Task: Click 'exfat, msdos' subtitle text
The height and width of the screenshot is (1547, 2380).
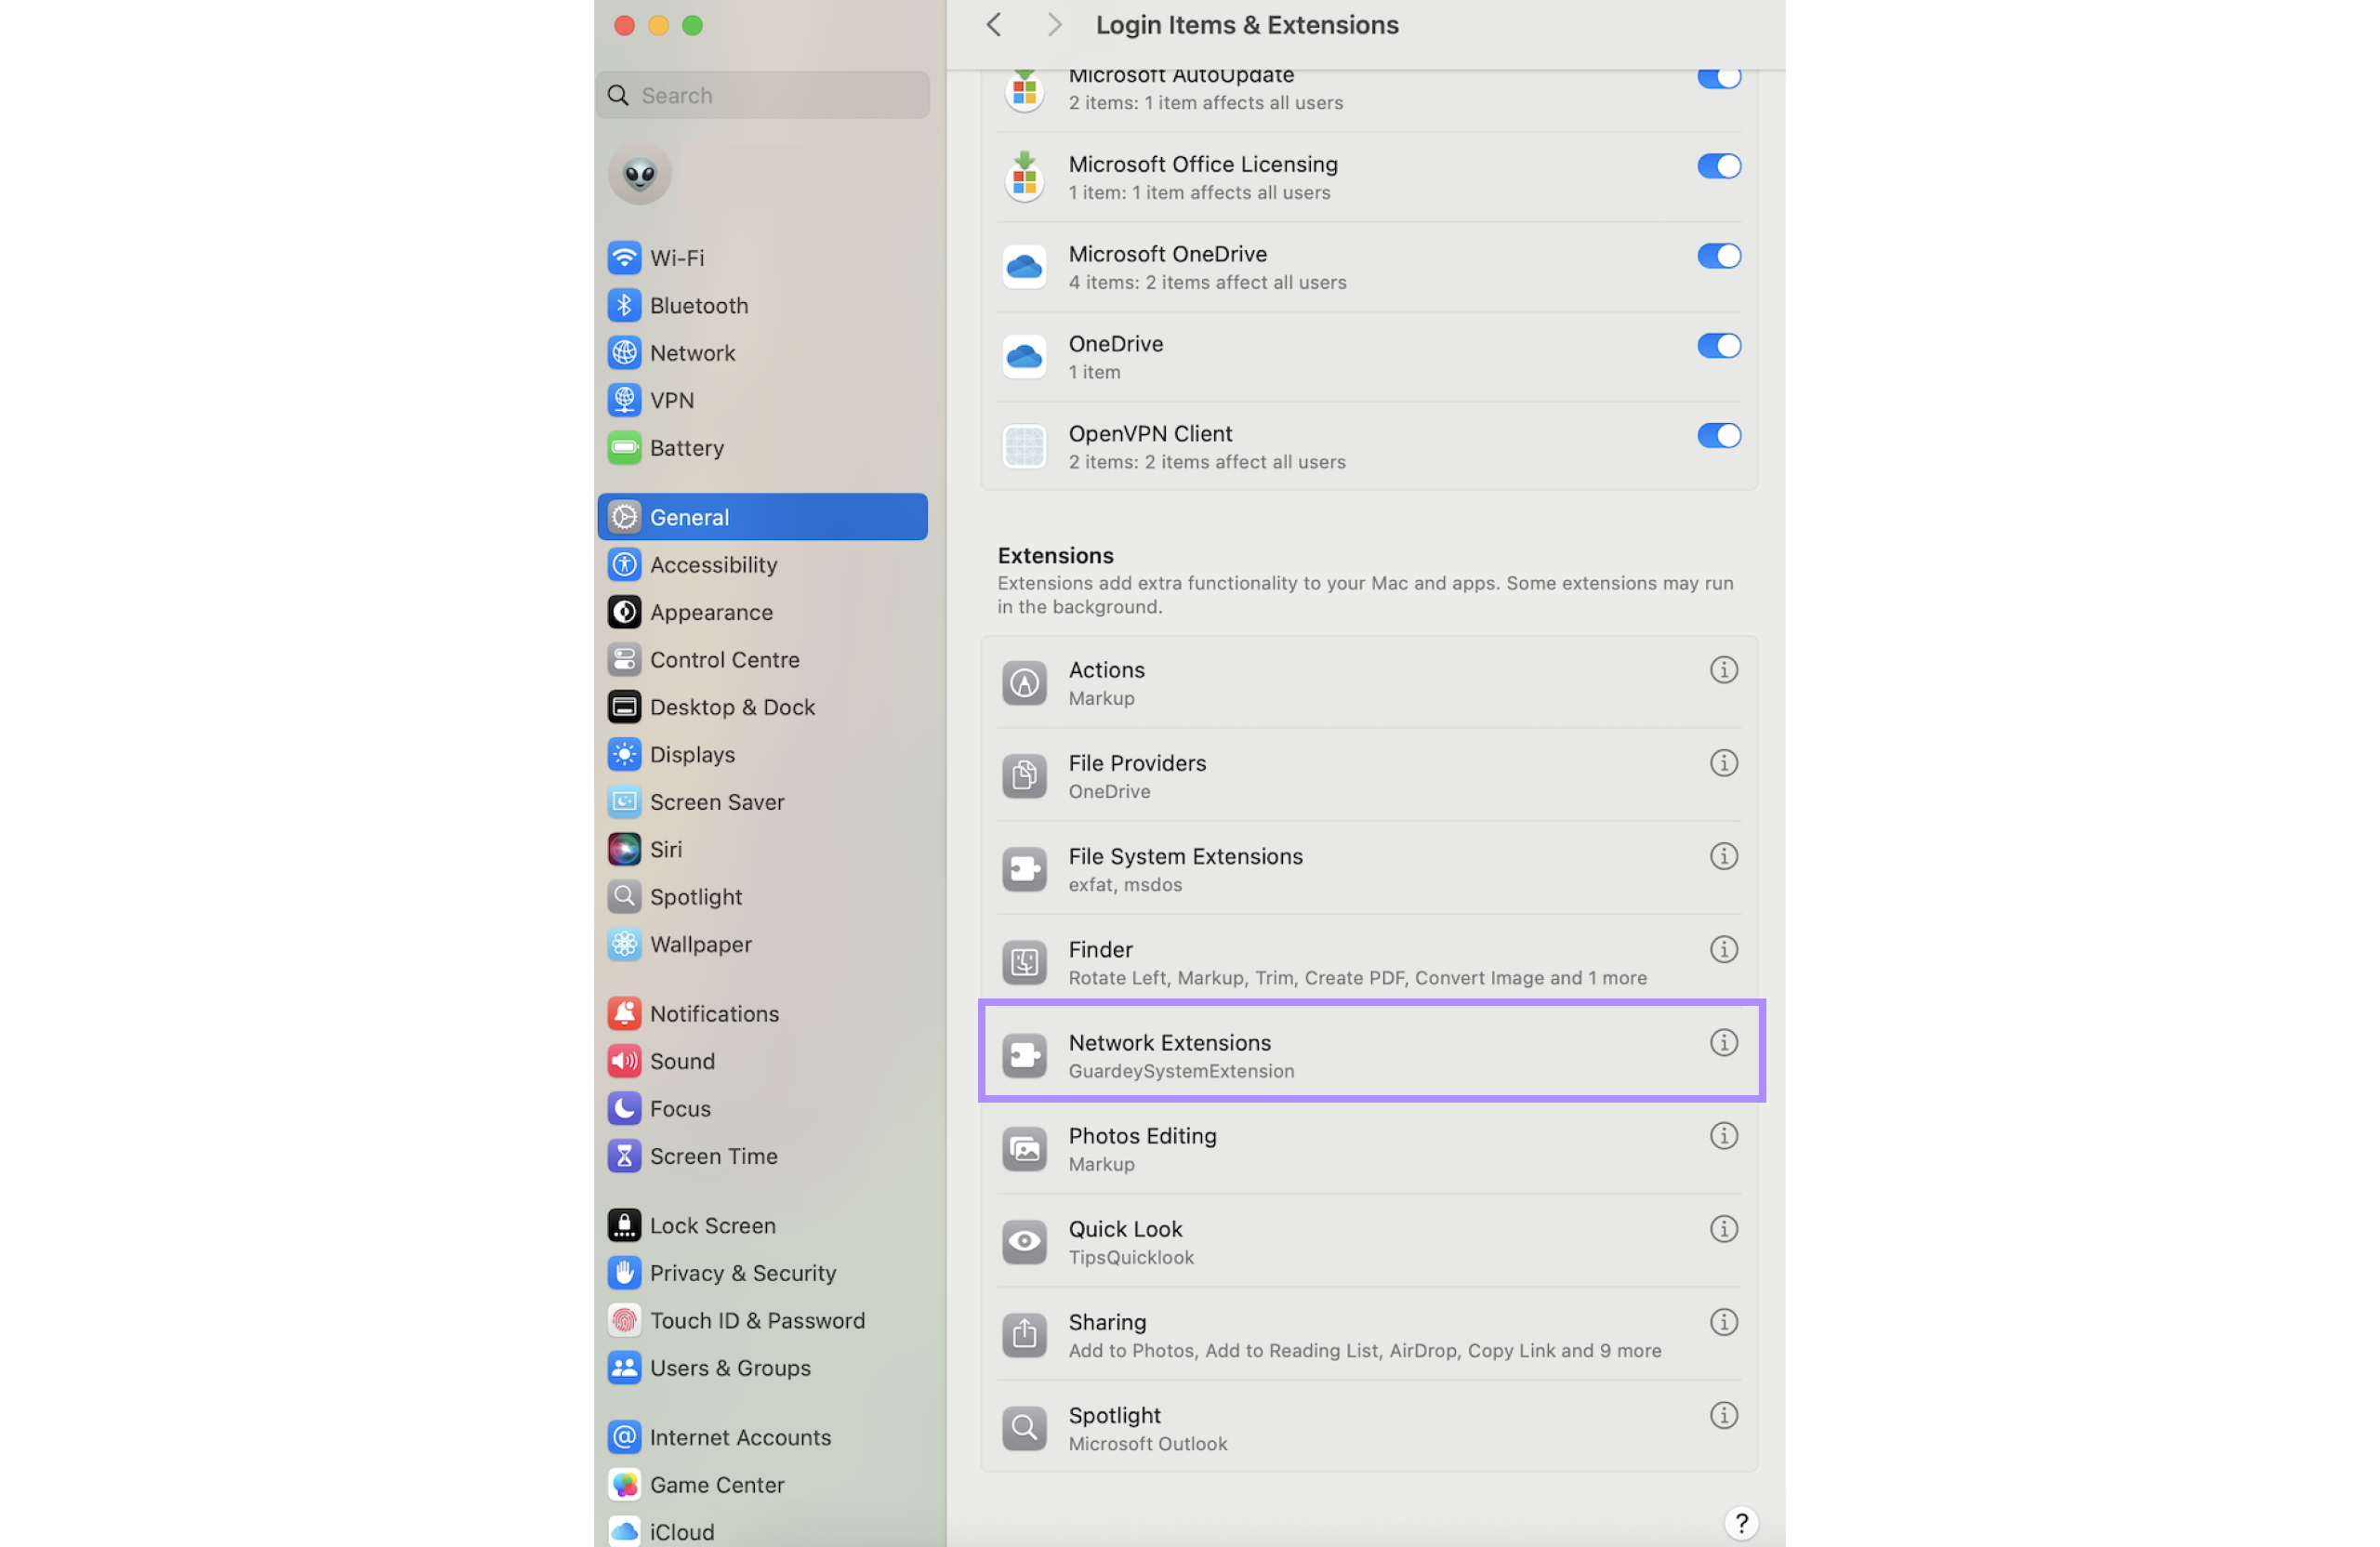Action: [1125, 885]
